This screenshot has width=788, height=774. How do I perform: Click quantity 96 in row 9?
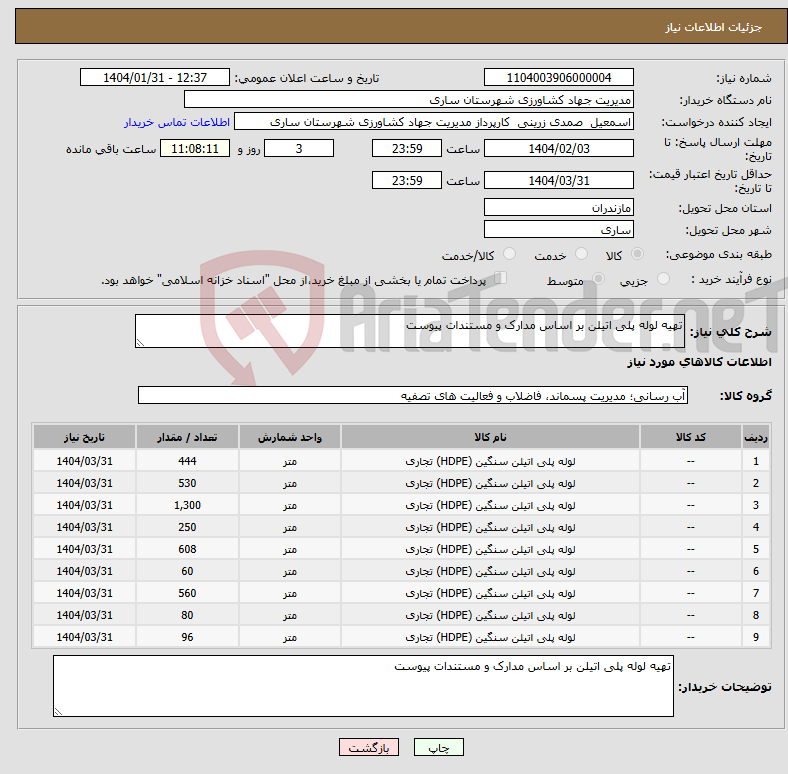click(x=187, y=637)
